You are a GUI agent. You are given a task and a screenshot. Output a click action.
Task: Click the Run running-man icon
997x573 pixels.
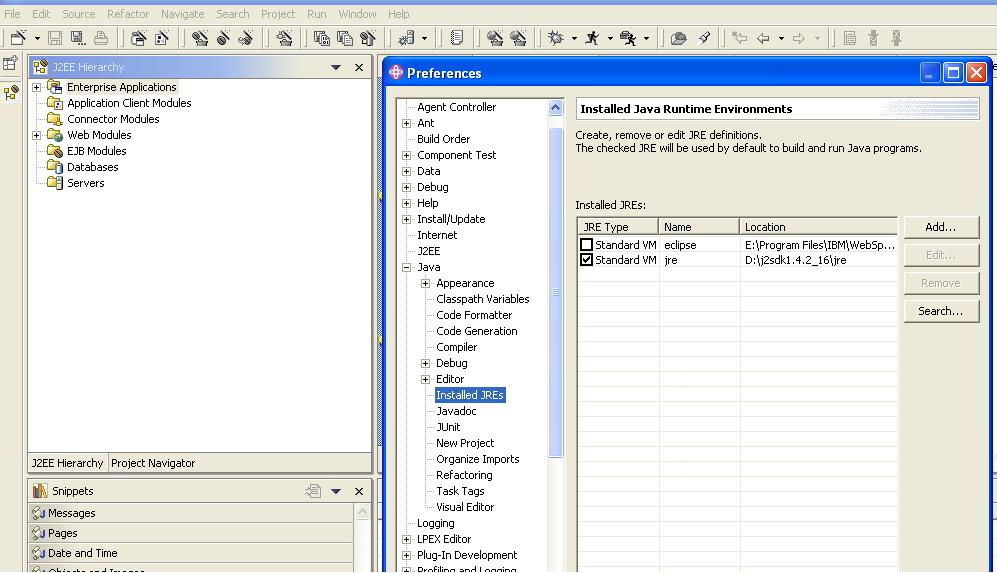(x=592, y=38)
